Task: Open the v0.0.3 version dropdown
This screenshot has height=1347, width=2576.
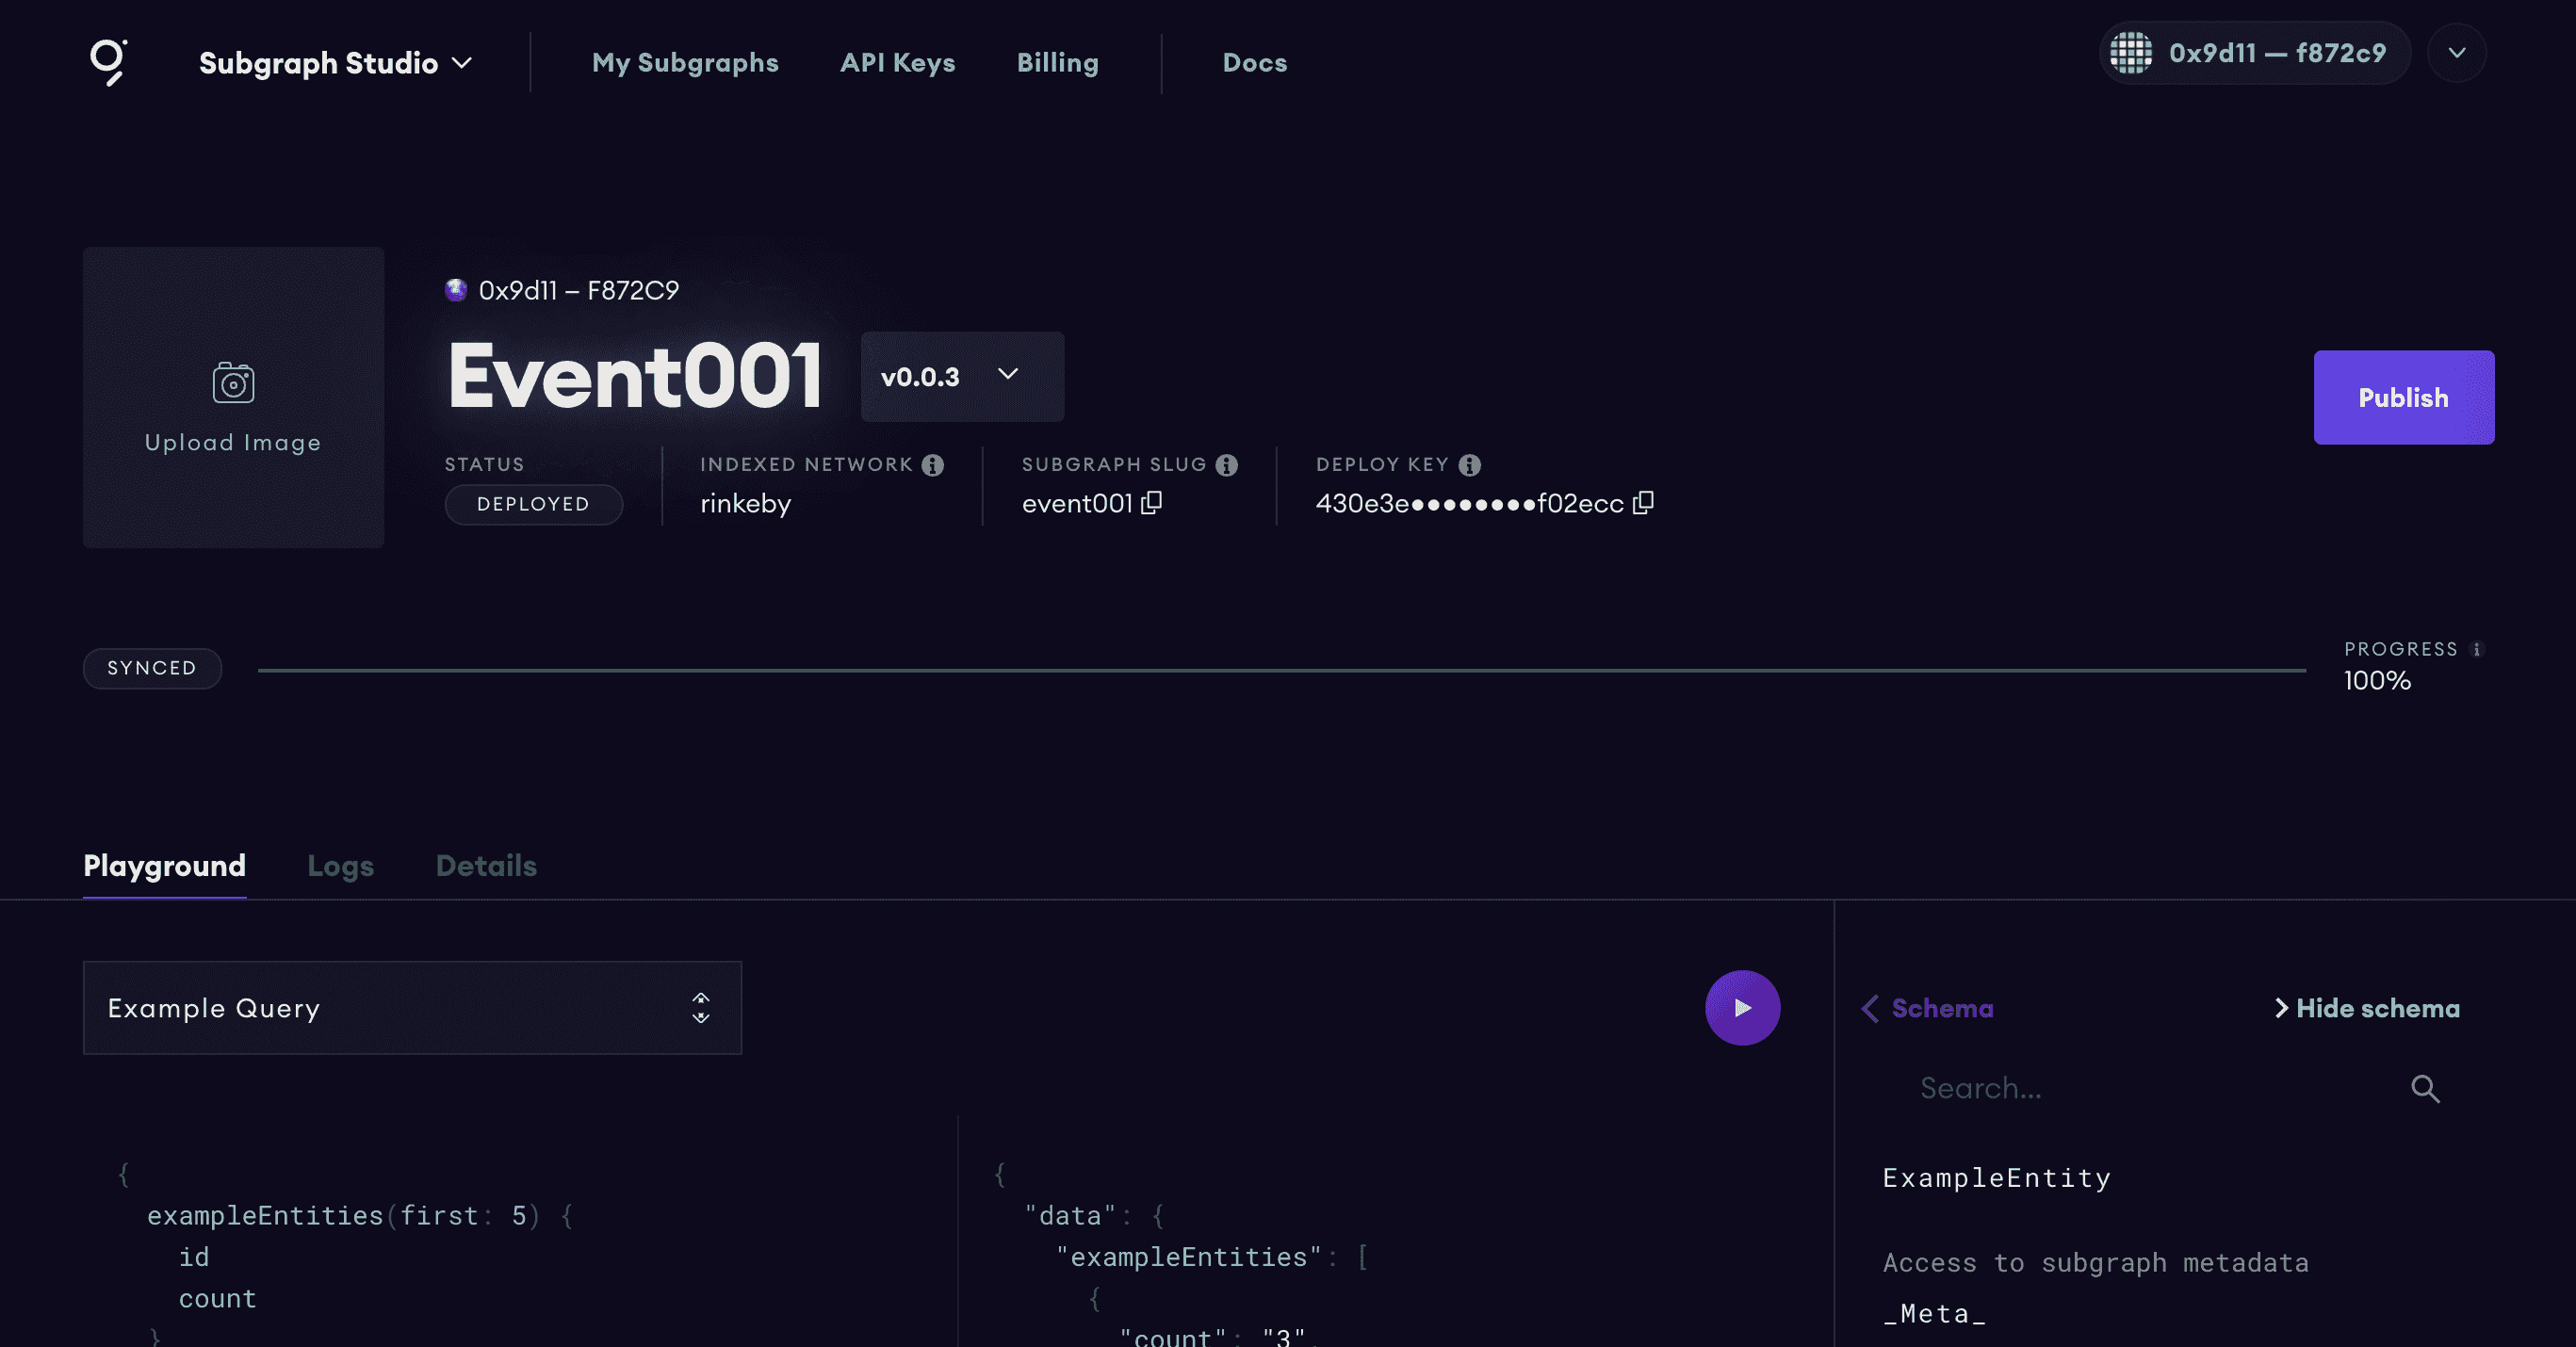Action: click(961, 377)
